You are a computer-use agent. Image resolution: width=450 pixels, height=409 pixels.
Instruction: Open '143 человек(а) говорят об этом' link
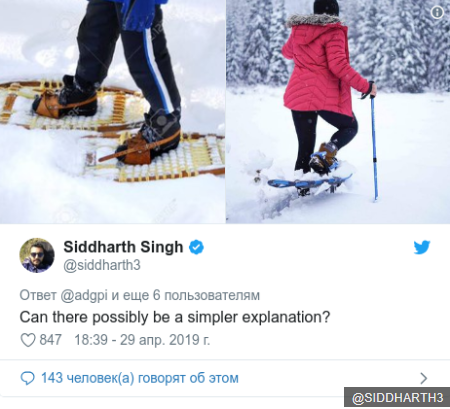pos(140,378)
